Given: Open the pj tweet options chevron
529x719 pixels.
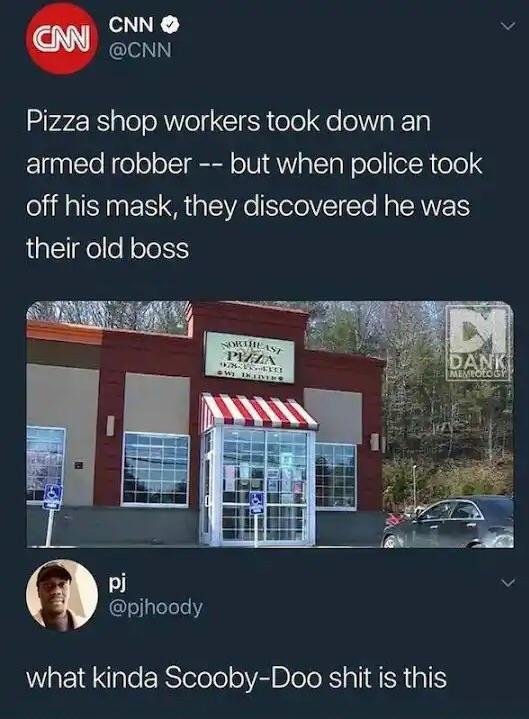Looking at the screenshot, I should click(506, 583).
